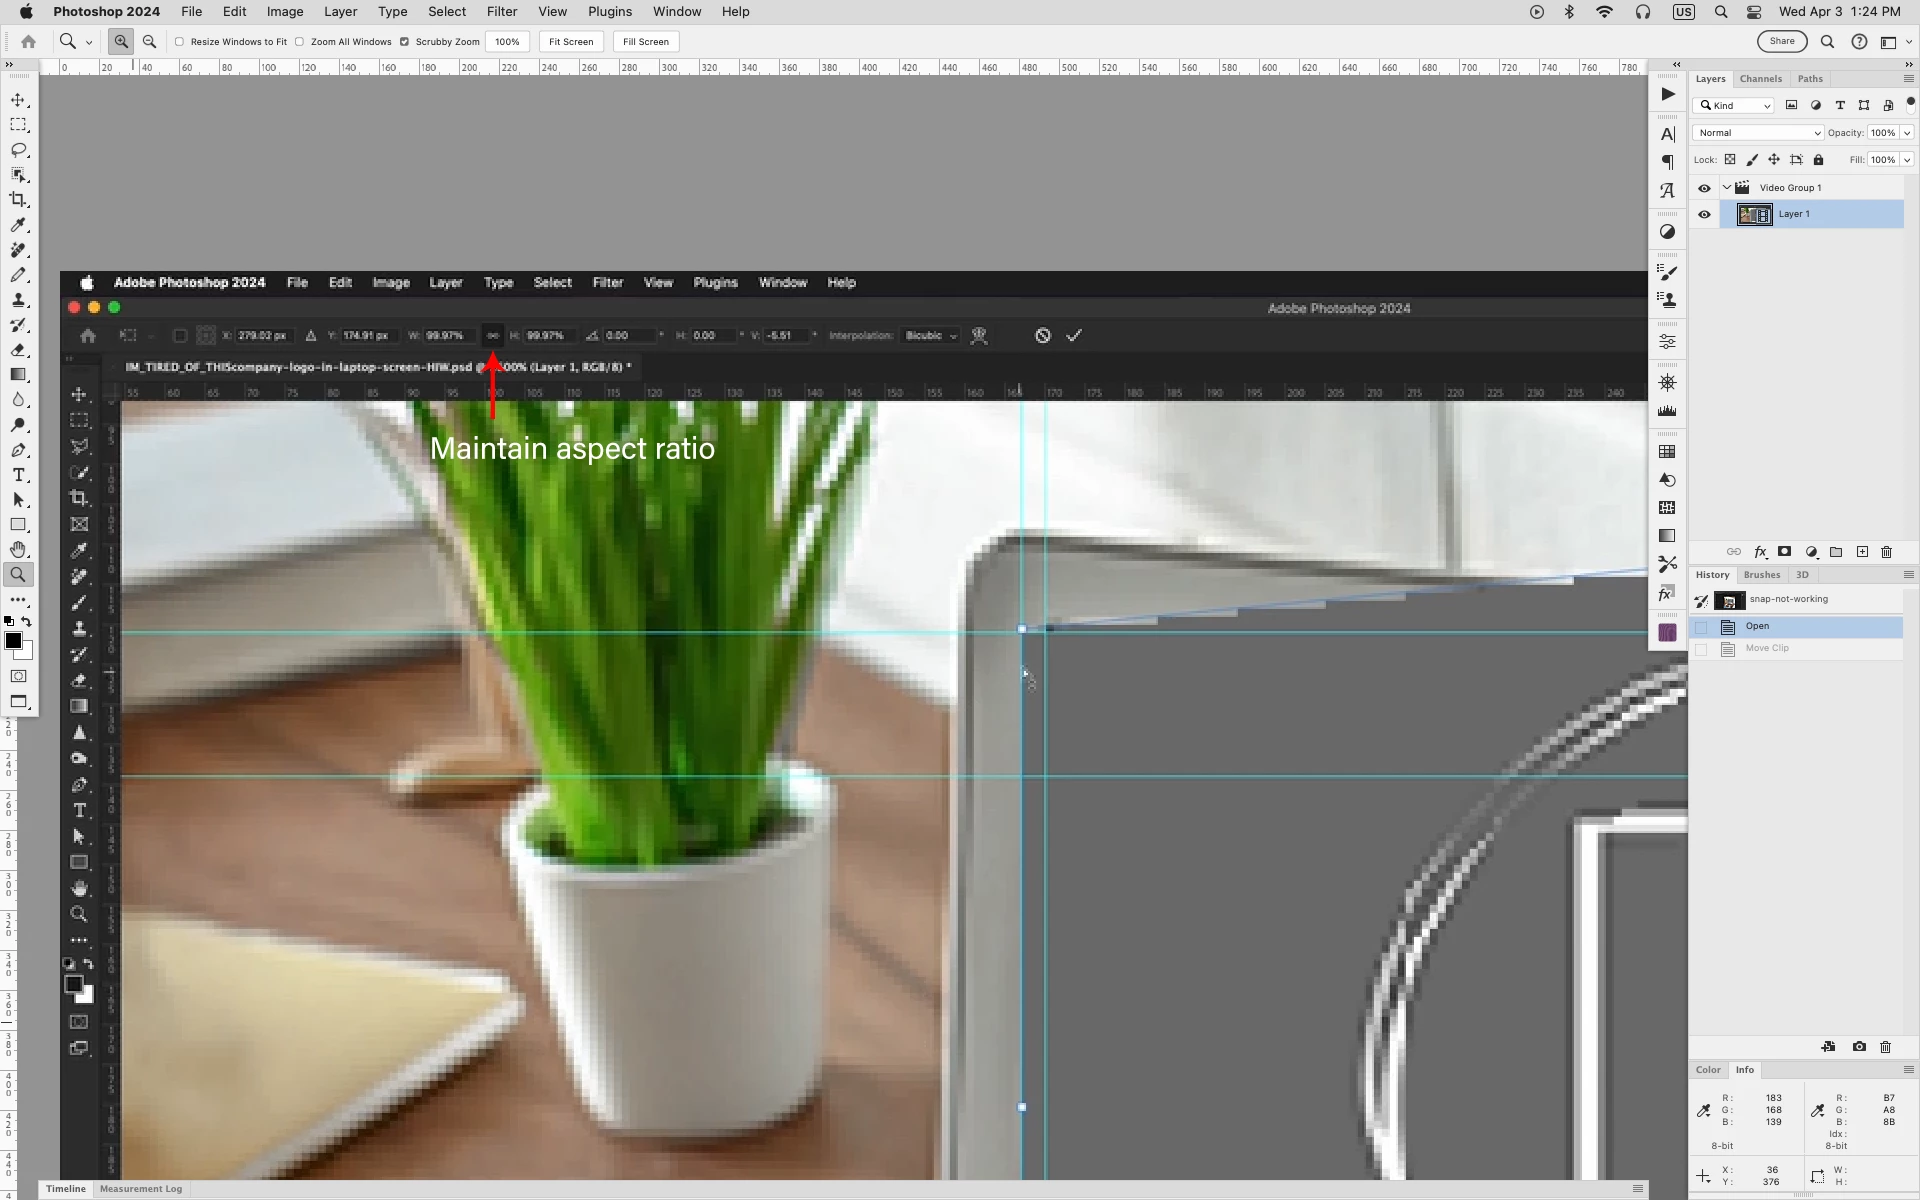The image size is (1920, 1200).
Task: Click the foreground color swatch
Action: [x=13, y=640]
